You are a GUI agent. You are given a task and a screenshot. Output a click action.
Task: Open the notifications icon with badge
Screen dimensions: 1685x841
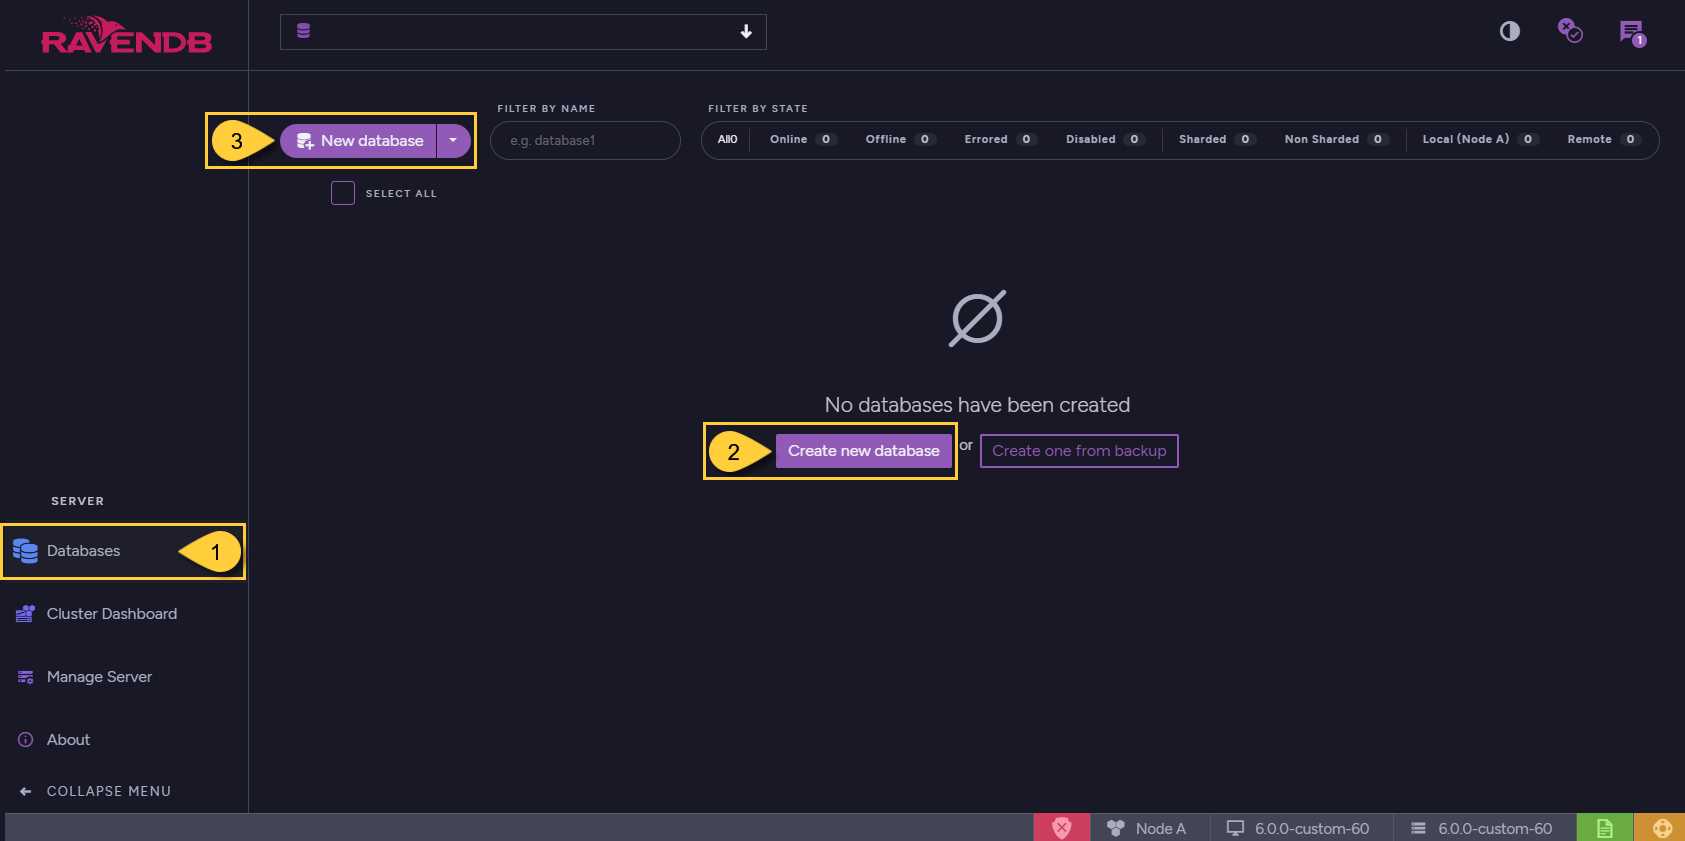1632,33
